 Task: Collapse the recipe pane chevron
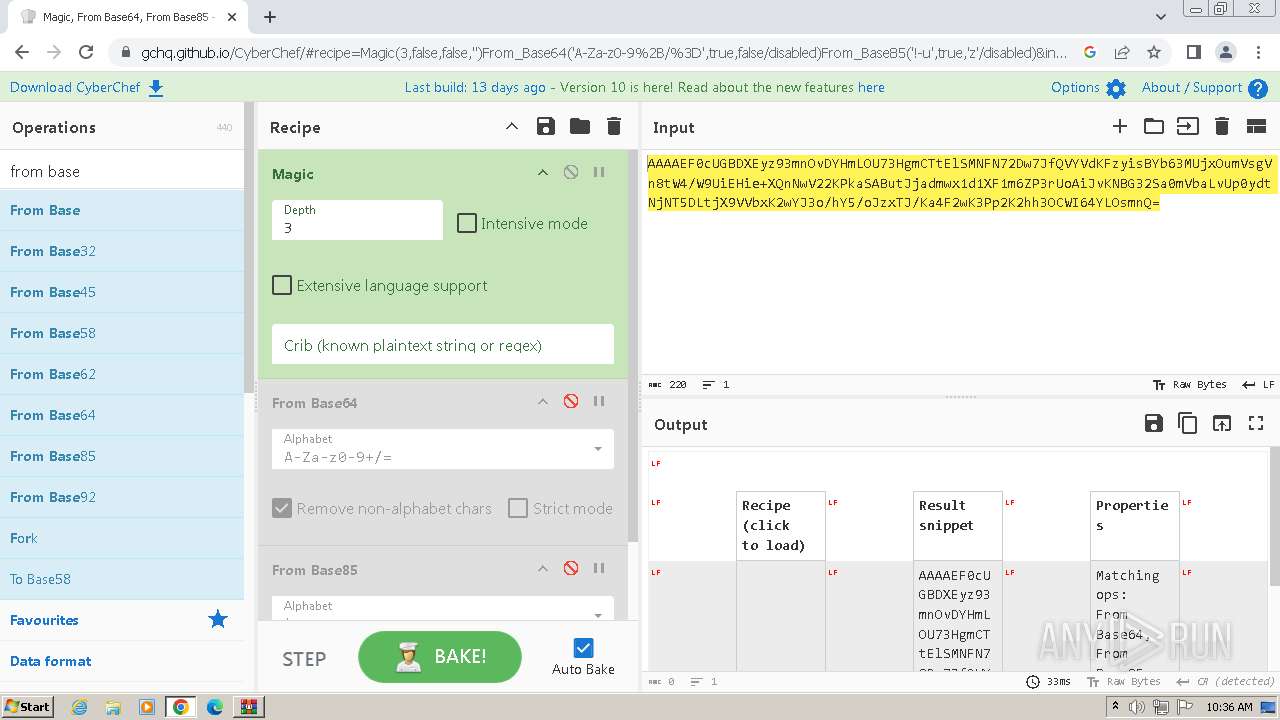511,126
